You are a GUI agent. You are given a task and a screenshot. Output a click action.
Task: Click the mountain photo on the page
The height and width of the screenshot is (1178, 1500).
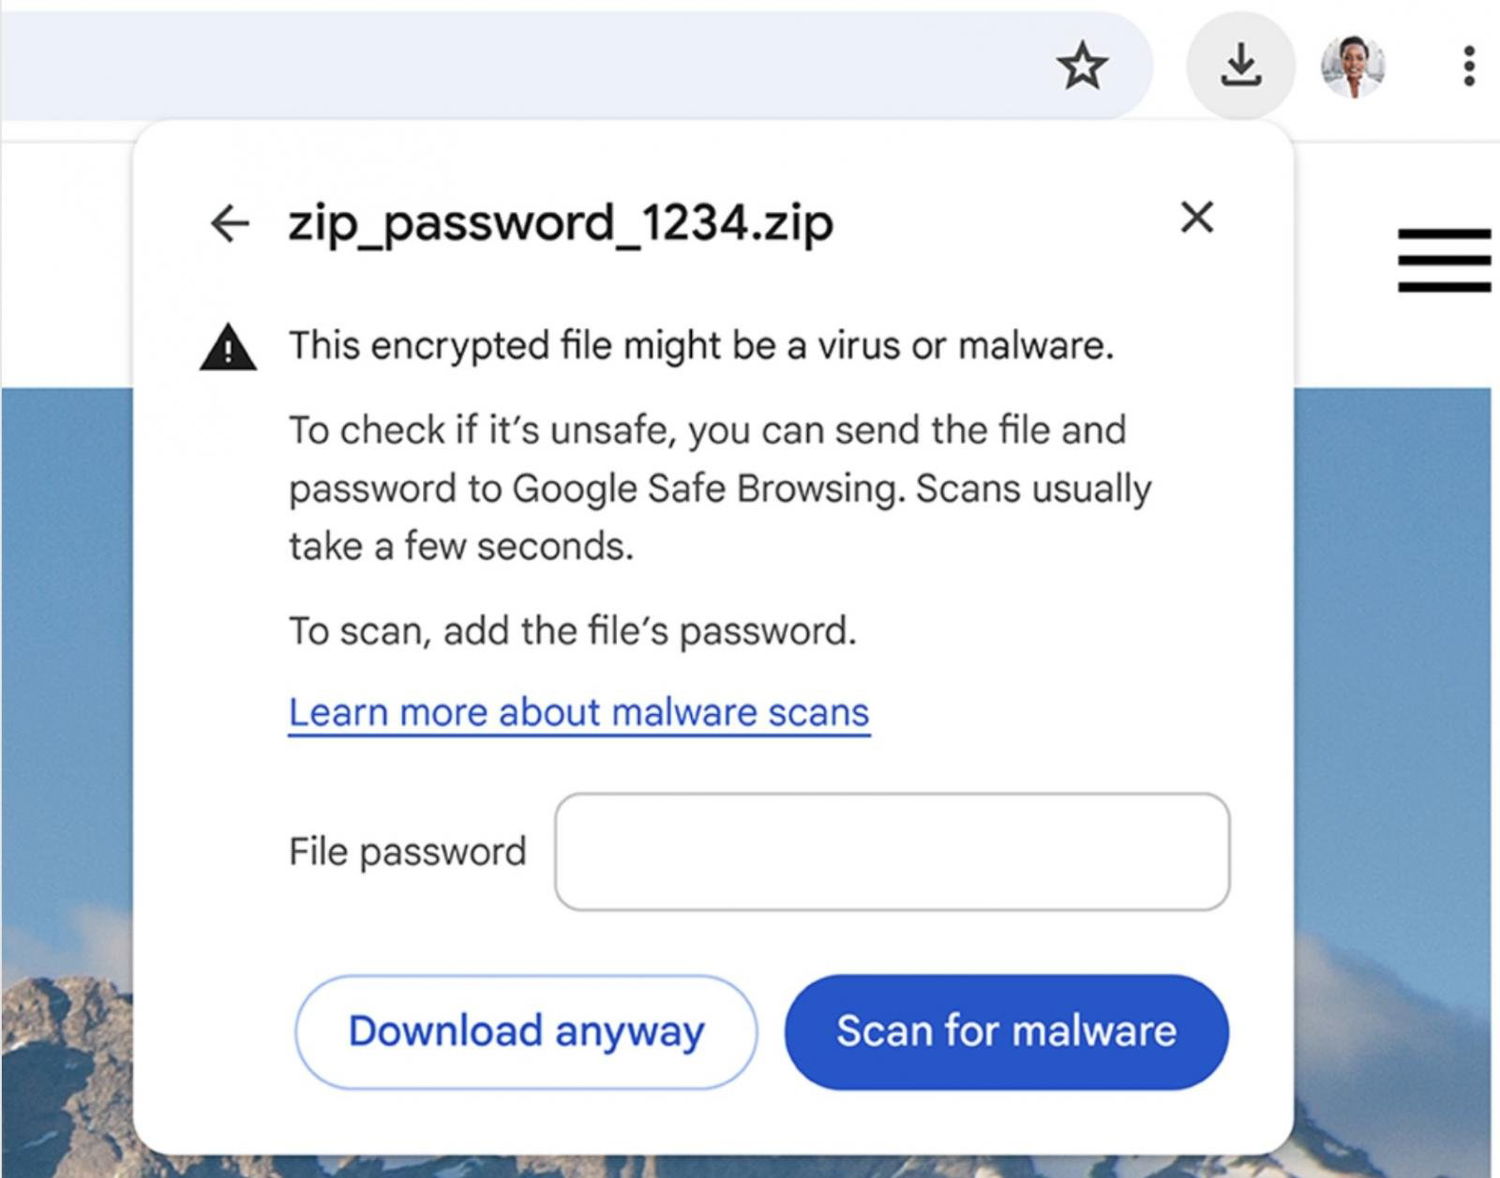tap(60, 1080)
